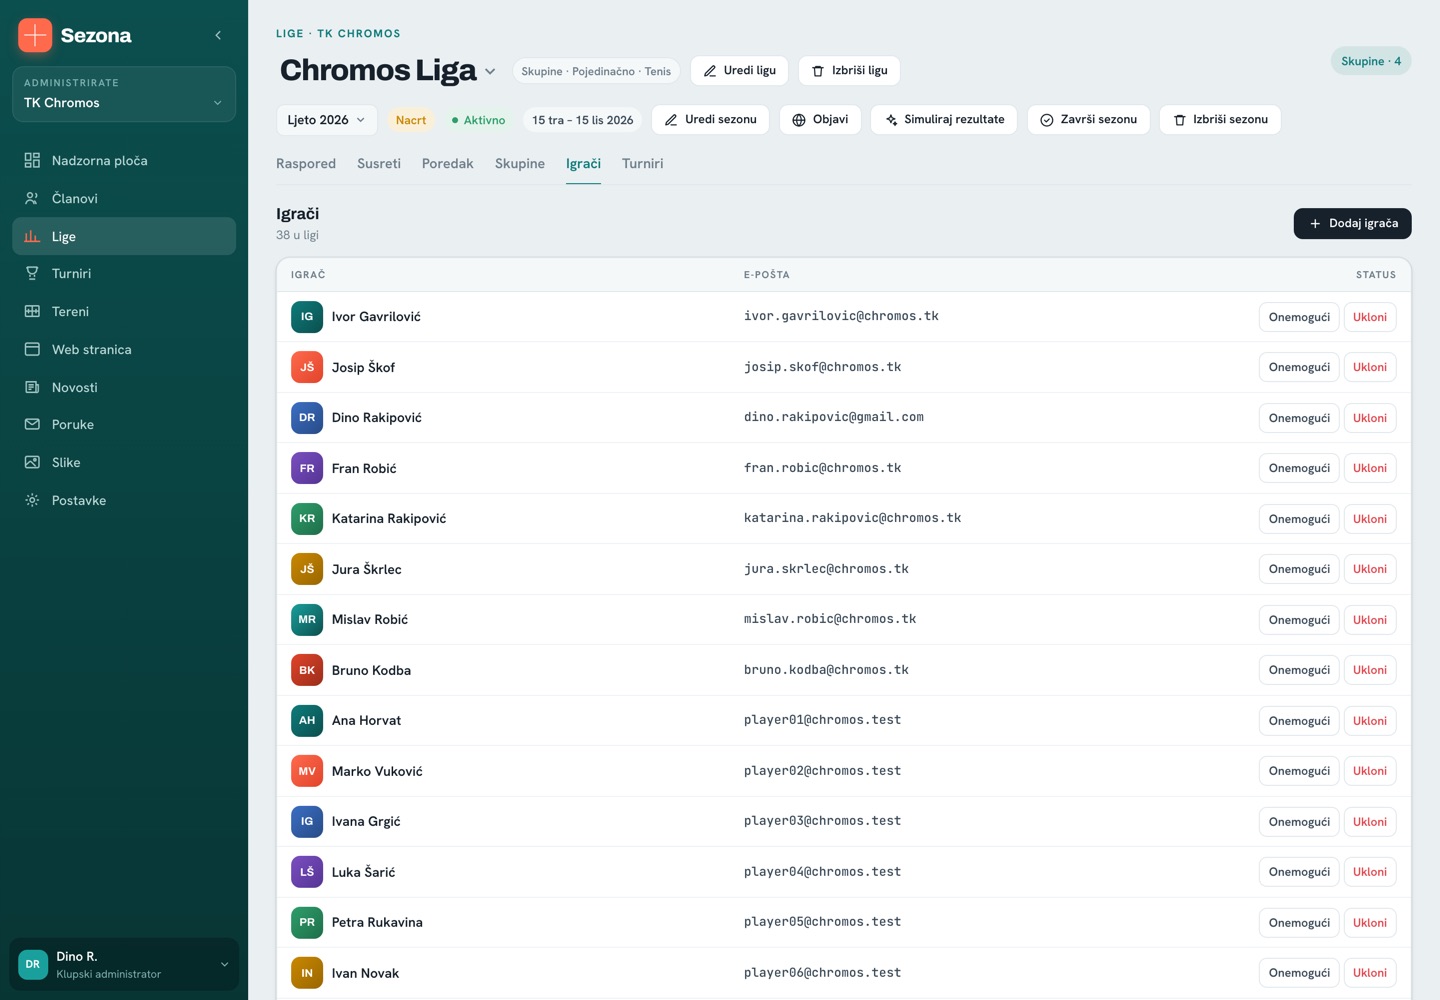Click the Dodaj igrača button
The height and width of the screenshot is (1000, 1440).
pyautogui.click(x=1353, y=224)
